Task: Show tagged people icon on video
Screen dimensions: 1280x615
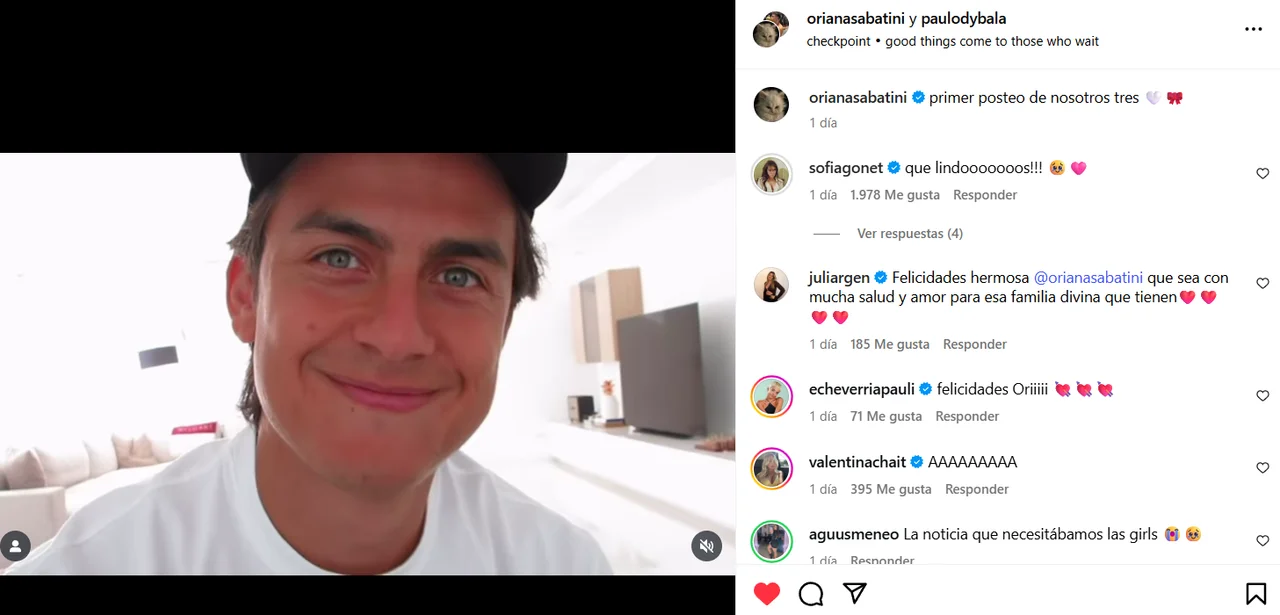Action: pyautogui.click(x=15, y=546)
